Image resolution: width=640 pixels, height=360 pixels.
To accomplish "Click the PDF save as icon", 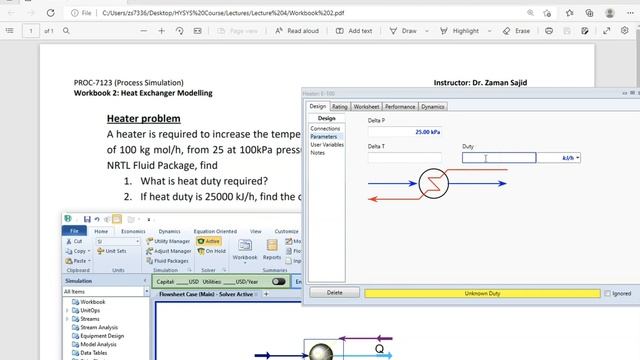I will [x=584, y=31].
